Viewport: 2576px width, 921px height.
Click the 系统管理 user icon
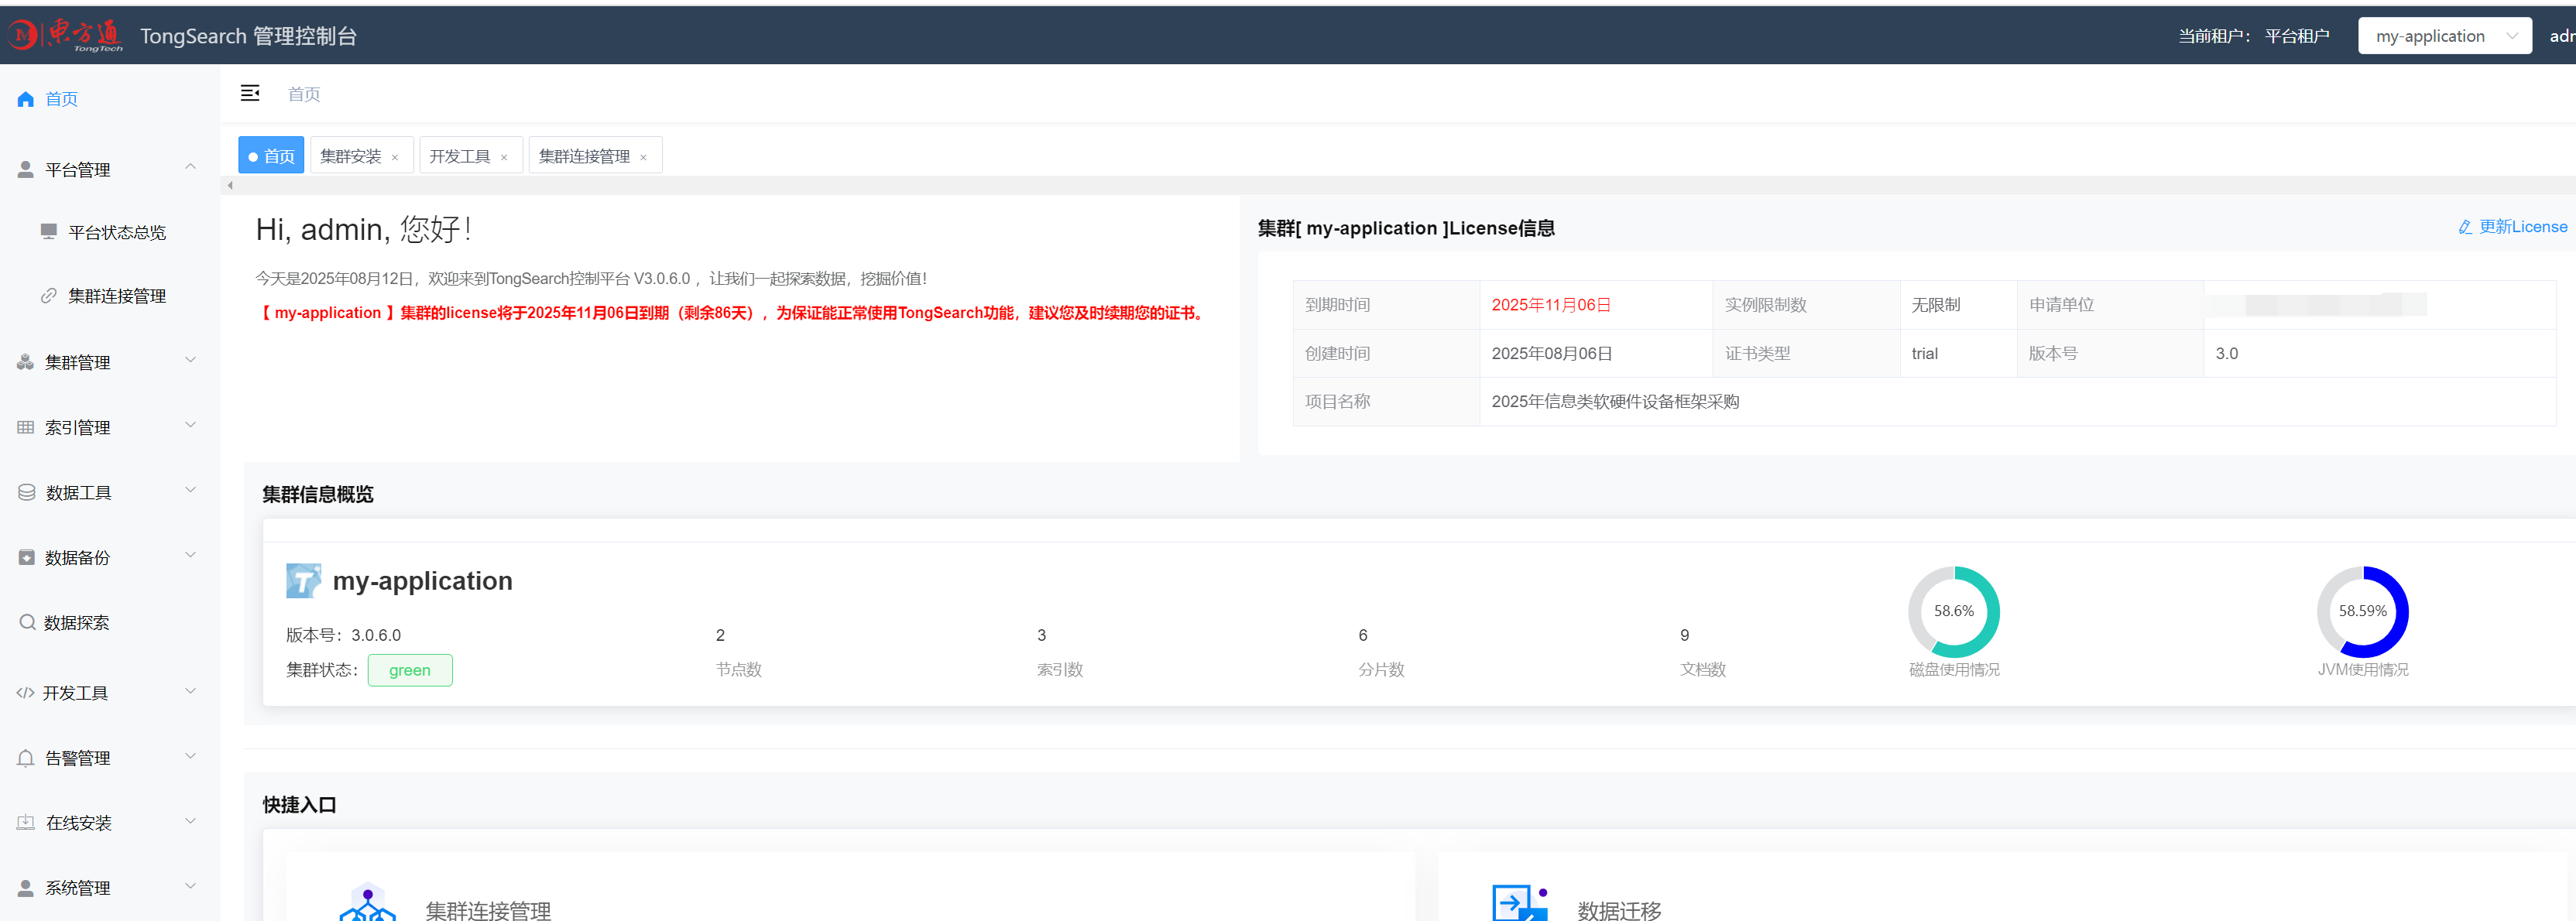(26, 888)
